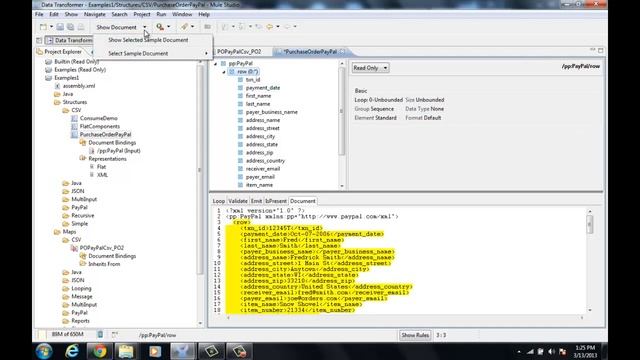Viewport: 640px width, 360px height.
Task: Open the back history dropdown arrow
Action: click(x=278, y=27)
